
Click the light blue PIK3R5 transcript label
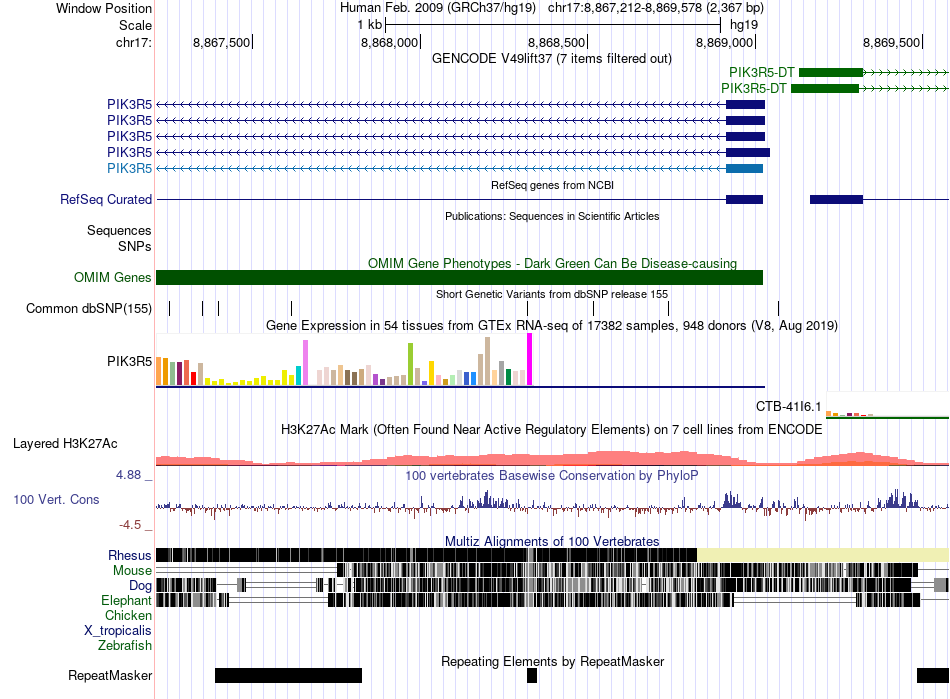click(x=130, y=168)
